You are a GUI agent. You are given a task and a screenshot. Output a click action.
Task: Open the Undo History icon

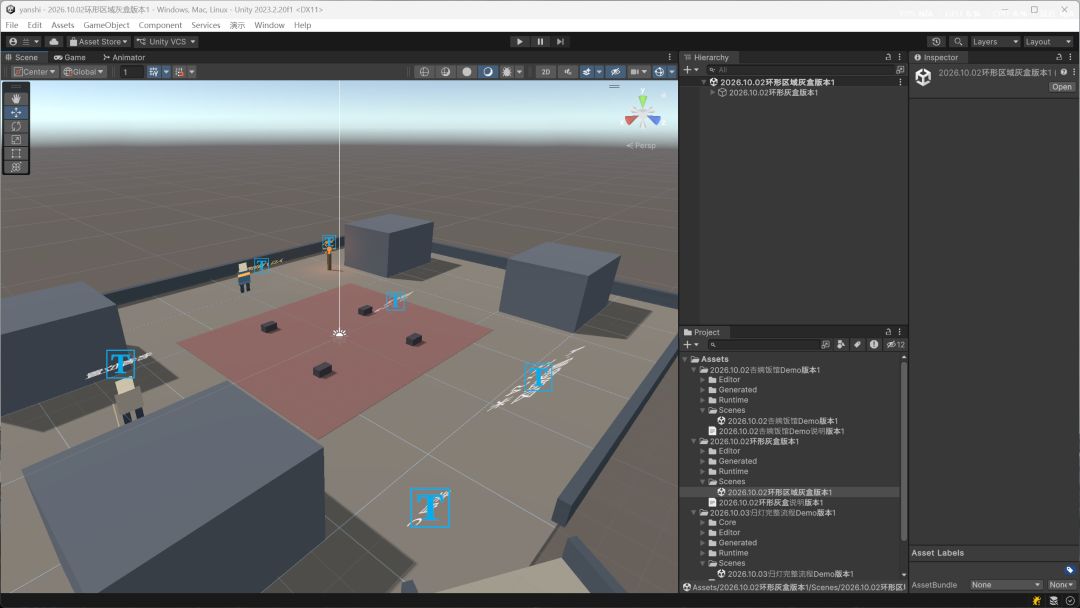[x=936, y=41]
